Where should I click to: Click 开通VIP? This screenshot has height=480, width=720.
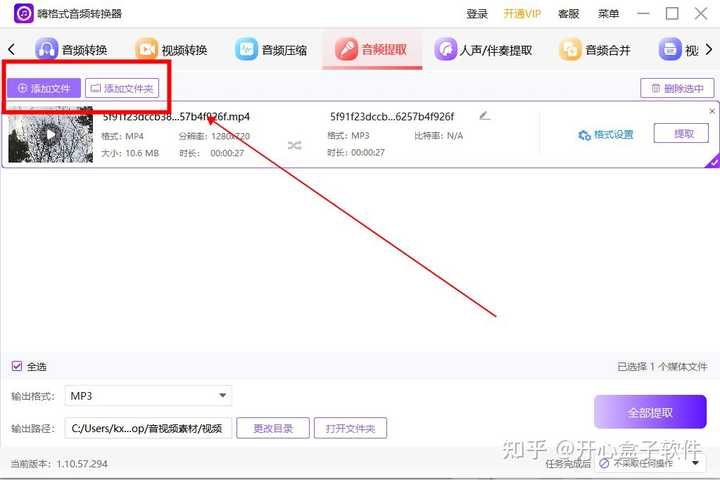pyautogui.click(x=522, y=14)
